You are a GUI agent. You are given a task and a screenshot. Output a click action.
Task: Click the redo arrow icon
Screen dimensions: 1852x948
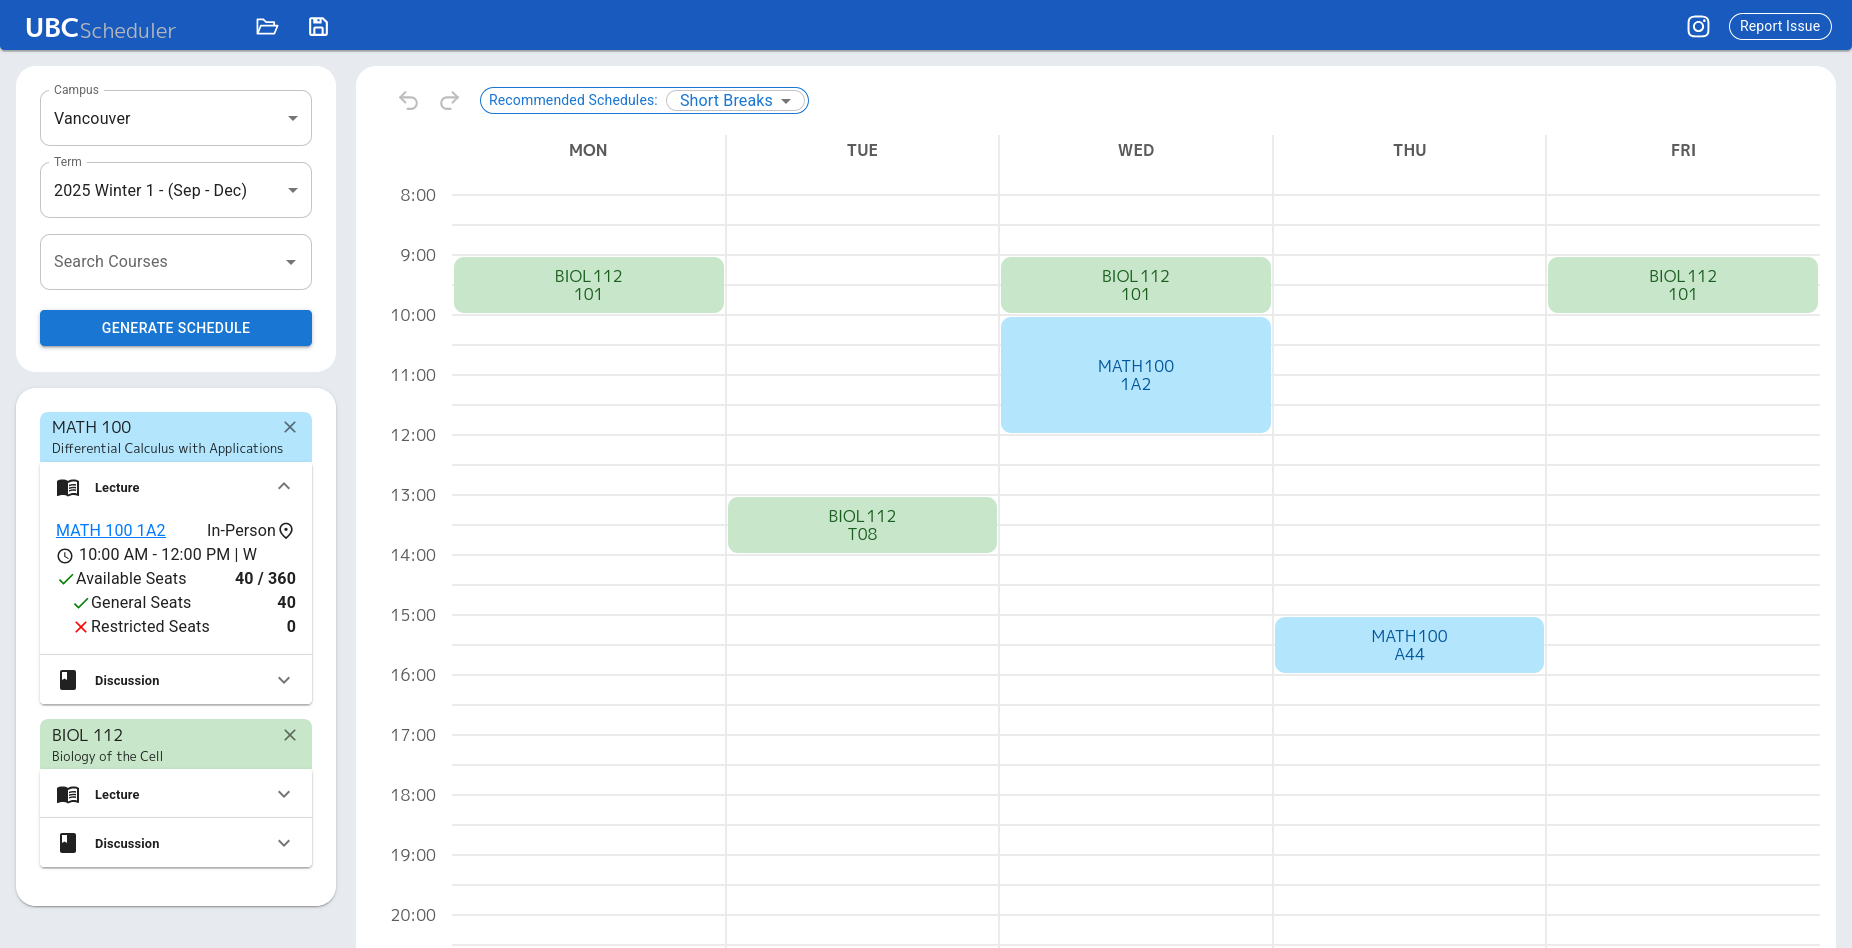[x=449, y=100]
